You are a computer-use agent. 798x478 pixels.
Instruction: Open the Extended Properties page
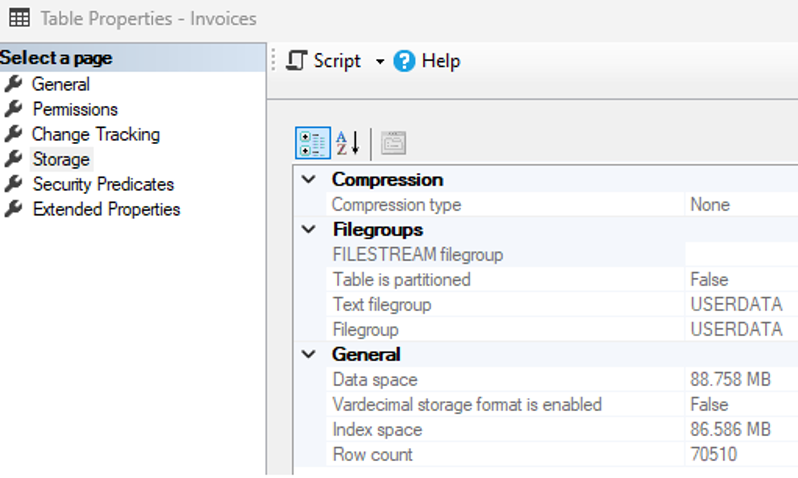pyautogui.click(x=106, y=209)
